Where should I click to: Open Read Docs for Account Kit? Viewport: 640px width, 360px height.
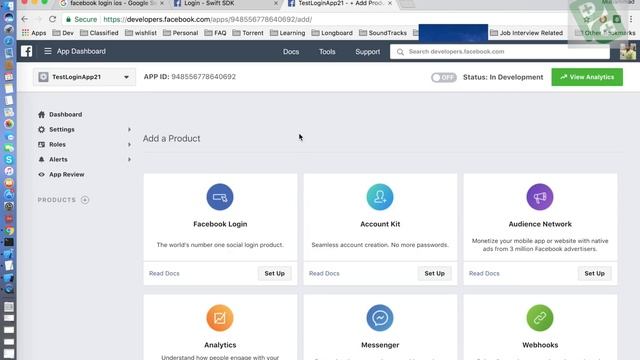pos(324,273)
